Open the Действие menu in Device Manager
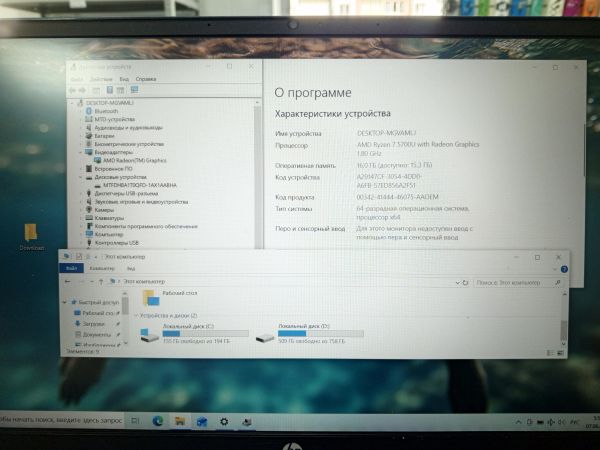This screenshot has width=600, height=450. [x=101, y=79]
